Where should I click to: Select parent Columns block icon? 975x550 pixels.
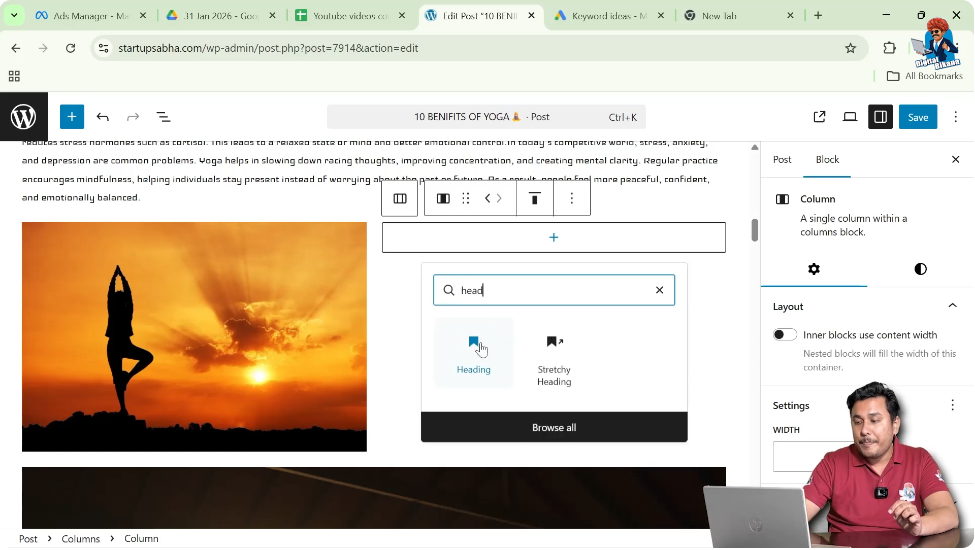click(x=400, y=198)
